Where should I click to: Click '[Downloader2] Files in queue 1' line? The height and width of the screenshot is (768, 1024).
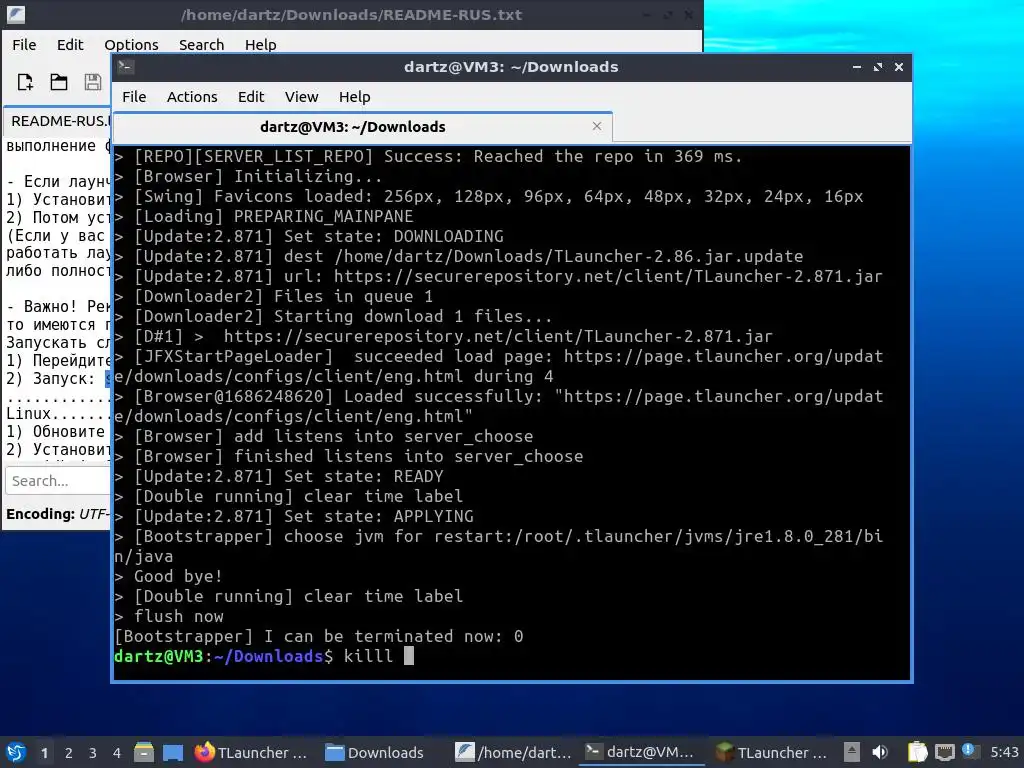point(274,296)
